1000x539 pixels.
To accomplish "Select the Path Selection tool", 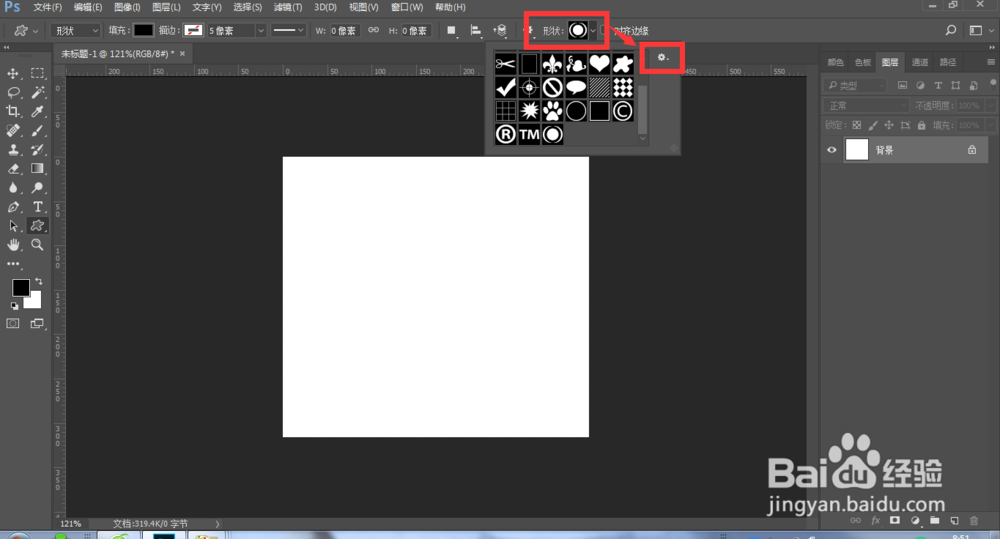I will pos(13,226).
